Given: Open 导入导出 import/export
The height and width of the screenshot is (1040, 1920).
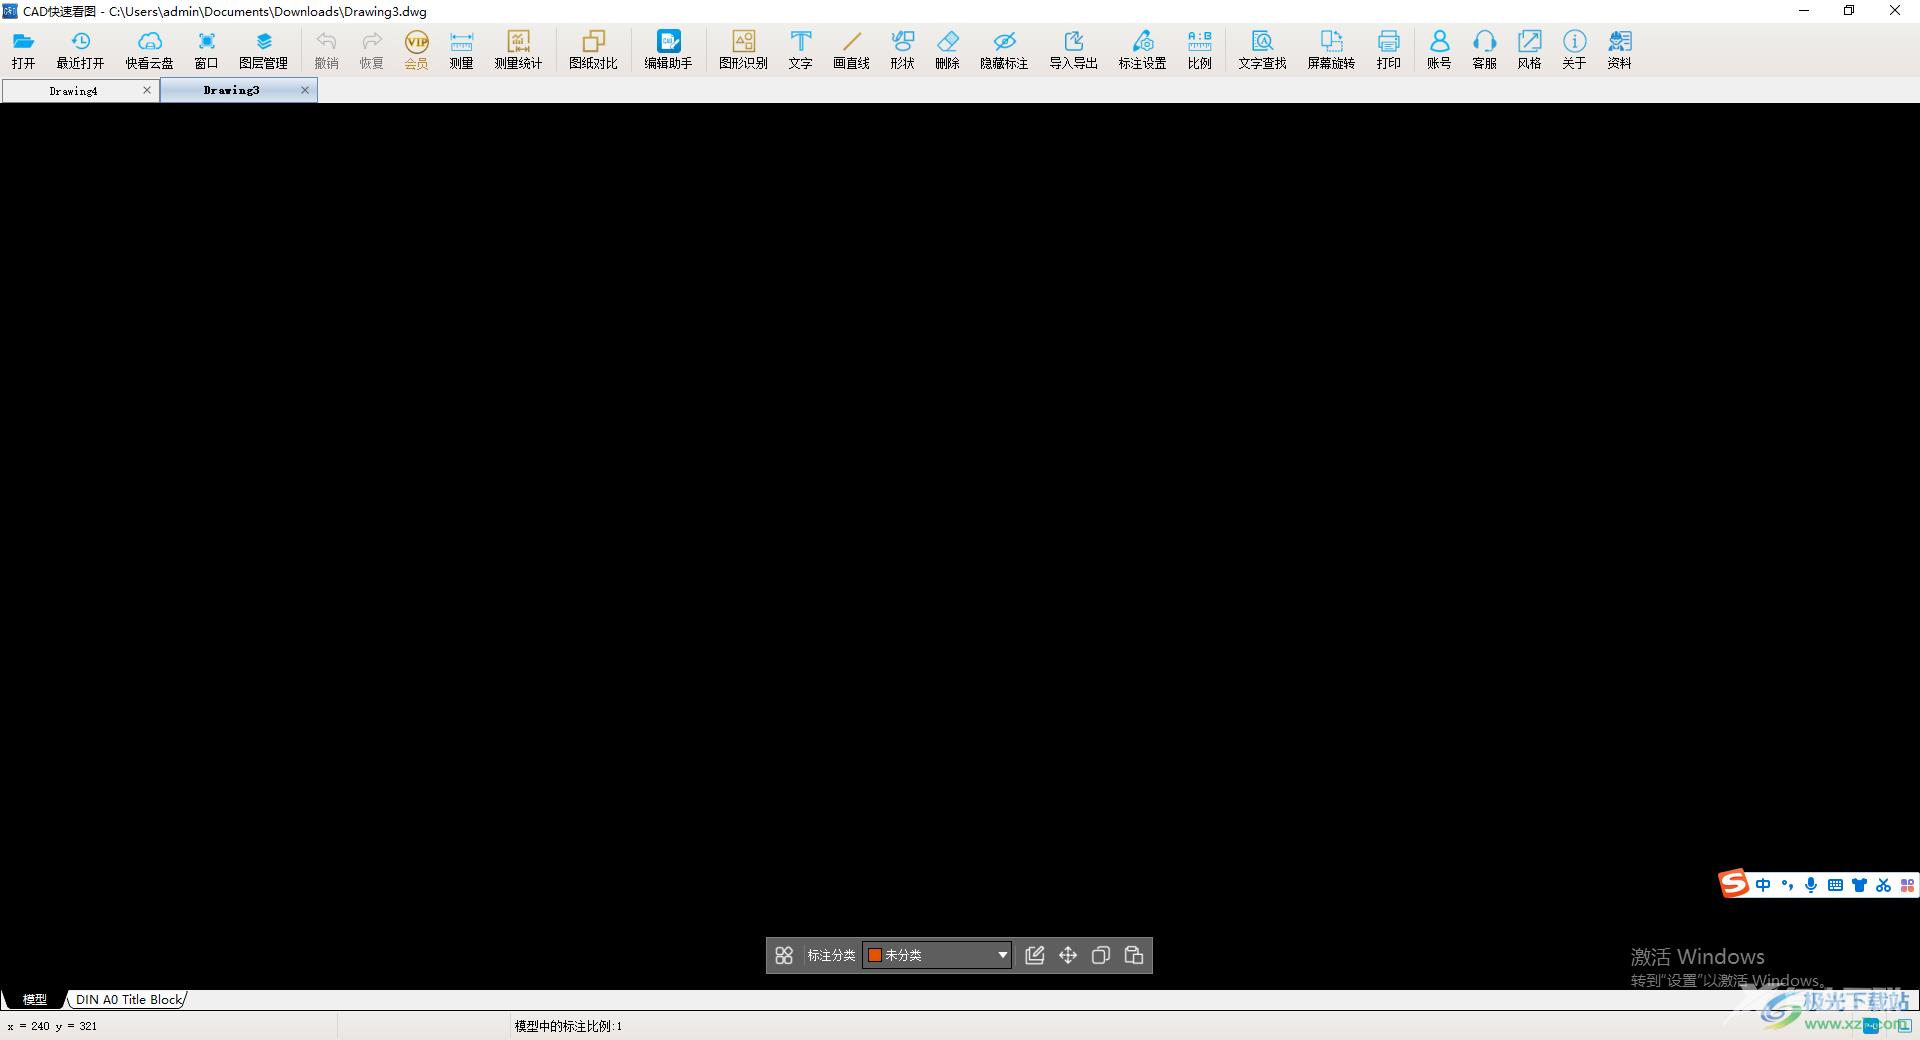Looking at the screenshot, I should pos(1073,49).
